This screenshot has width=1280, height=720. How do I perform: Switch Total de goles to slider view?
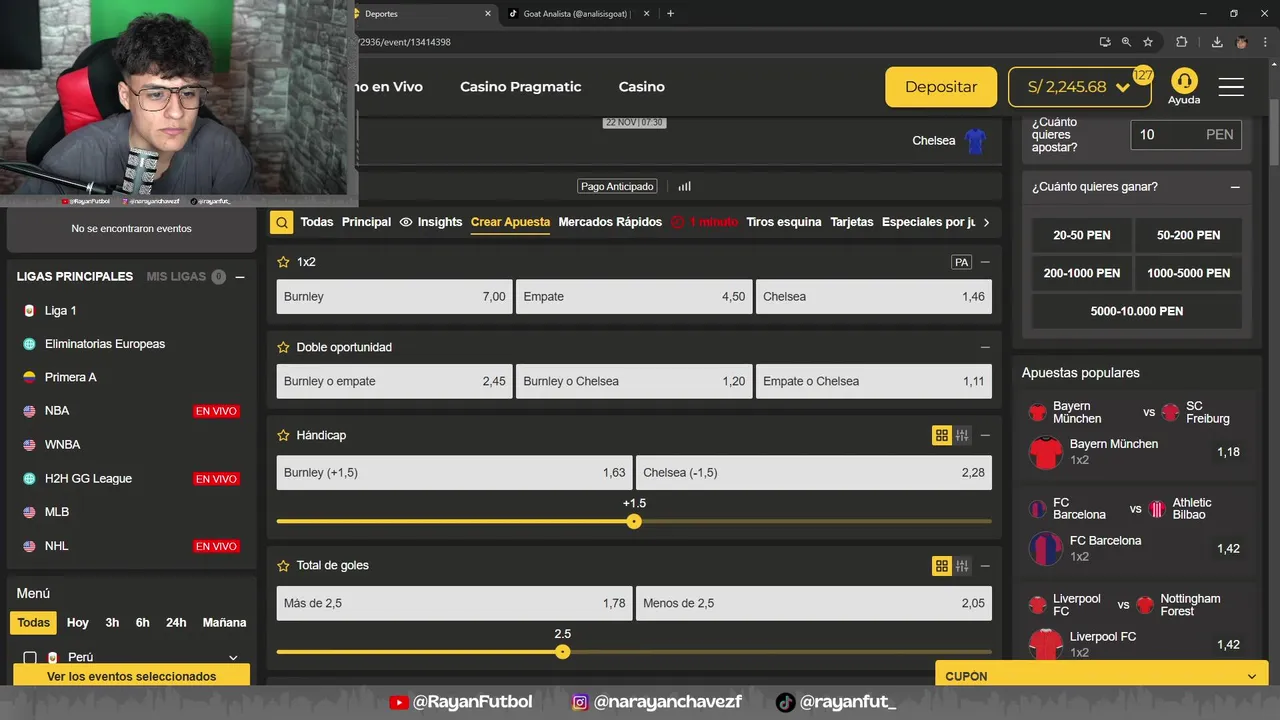coord(962,566)
